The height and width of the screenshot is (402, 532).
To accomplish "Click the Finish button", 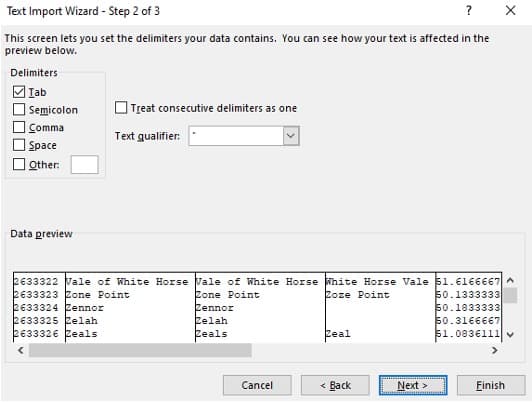I will [491, 385].
